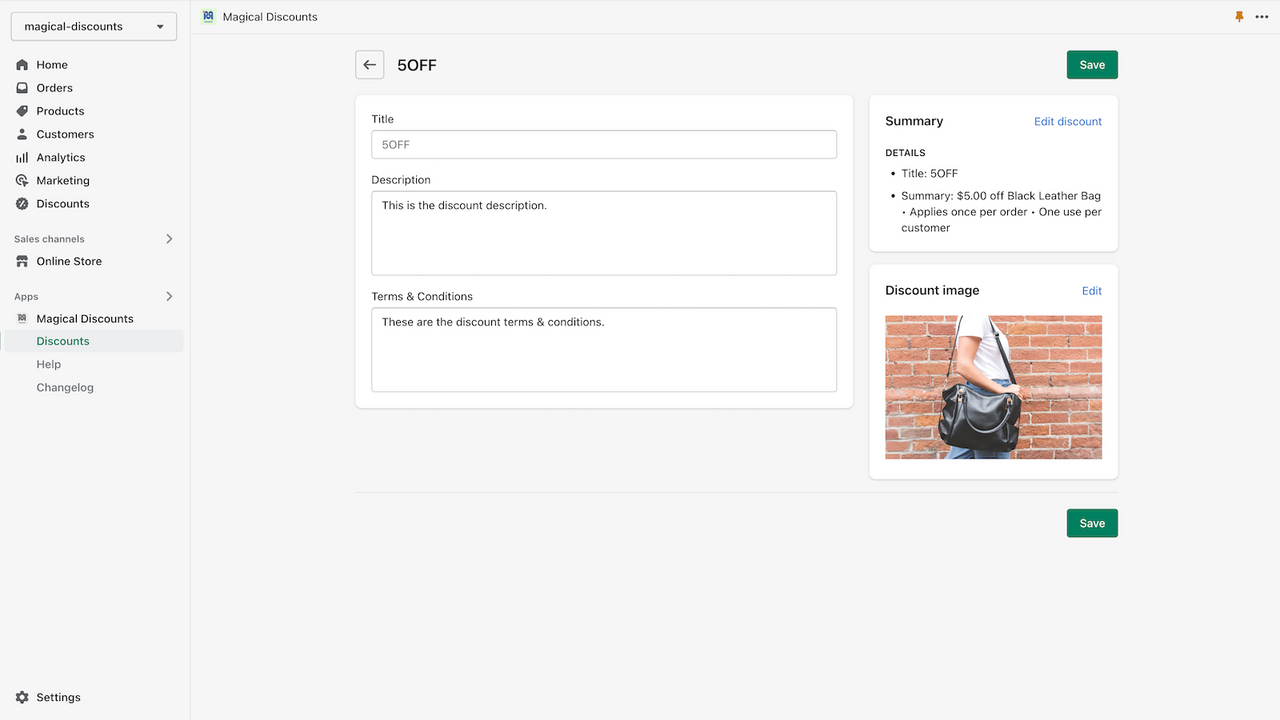
Task: Click the Marketing target icon
Action: 22,180
